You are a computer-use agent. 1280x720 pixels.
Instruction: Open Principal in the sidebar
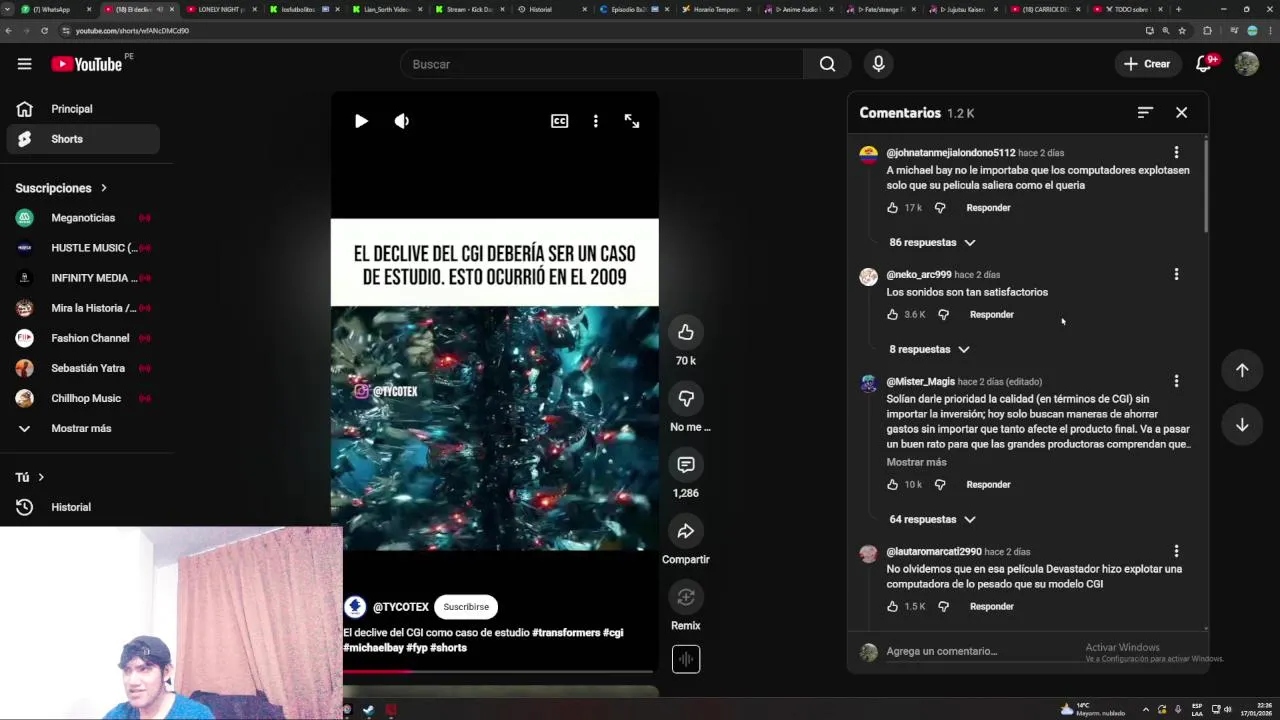83,109
